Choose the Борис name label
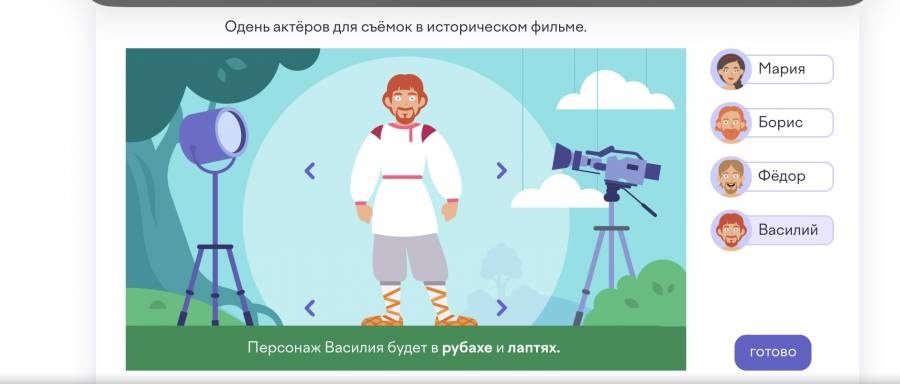The height and width of the screenshot is (384, 900). 780,123
